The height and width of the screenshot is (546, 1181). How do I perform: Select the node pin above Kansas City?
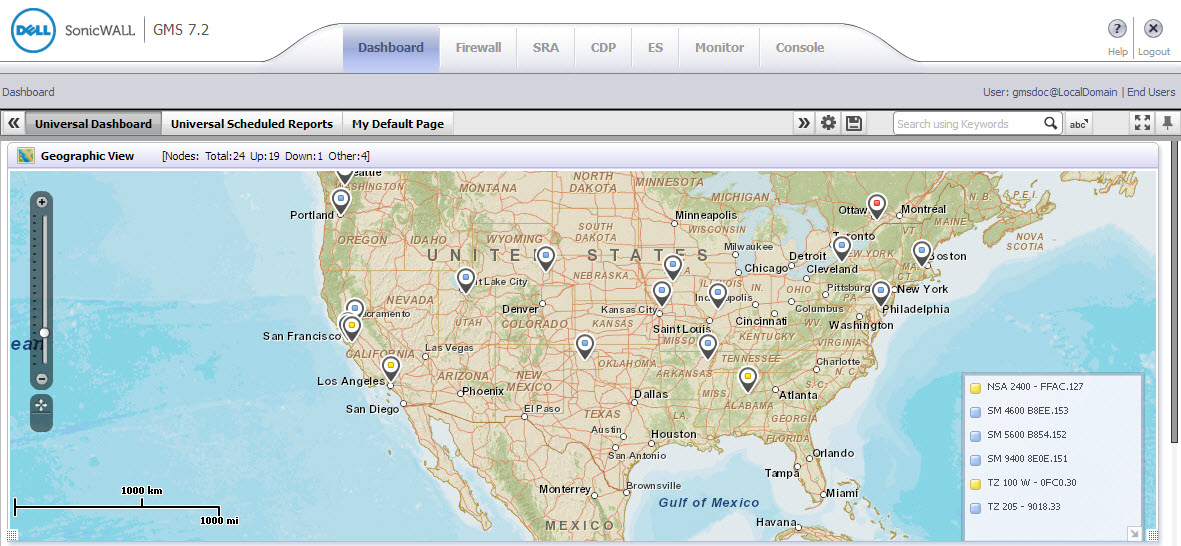[x=661, y=294]
